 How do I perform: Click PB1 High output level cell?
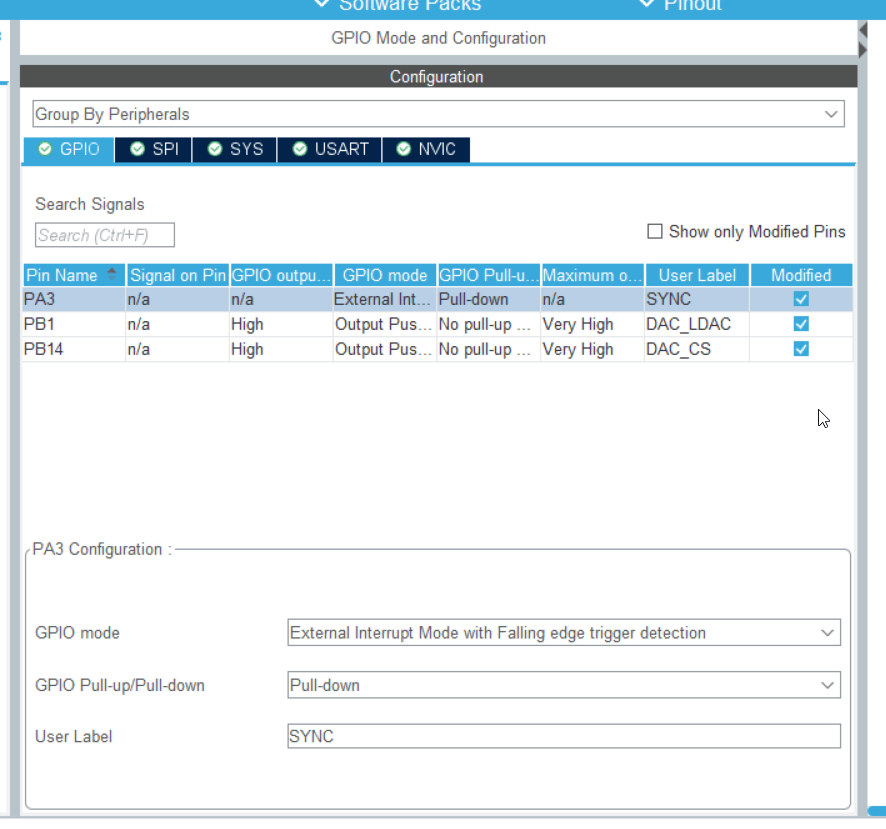pyautogui.click(x=281, y=324)
